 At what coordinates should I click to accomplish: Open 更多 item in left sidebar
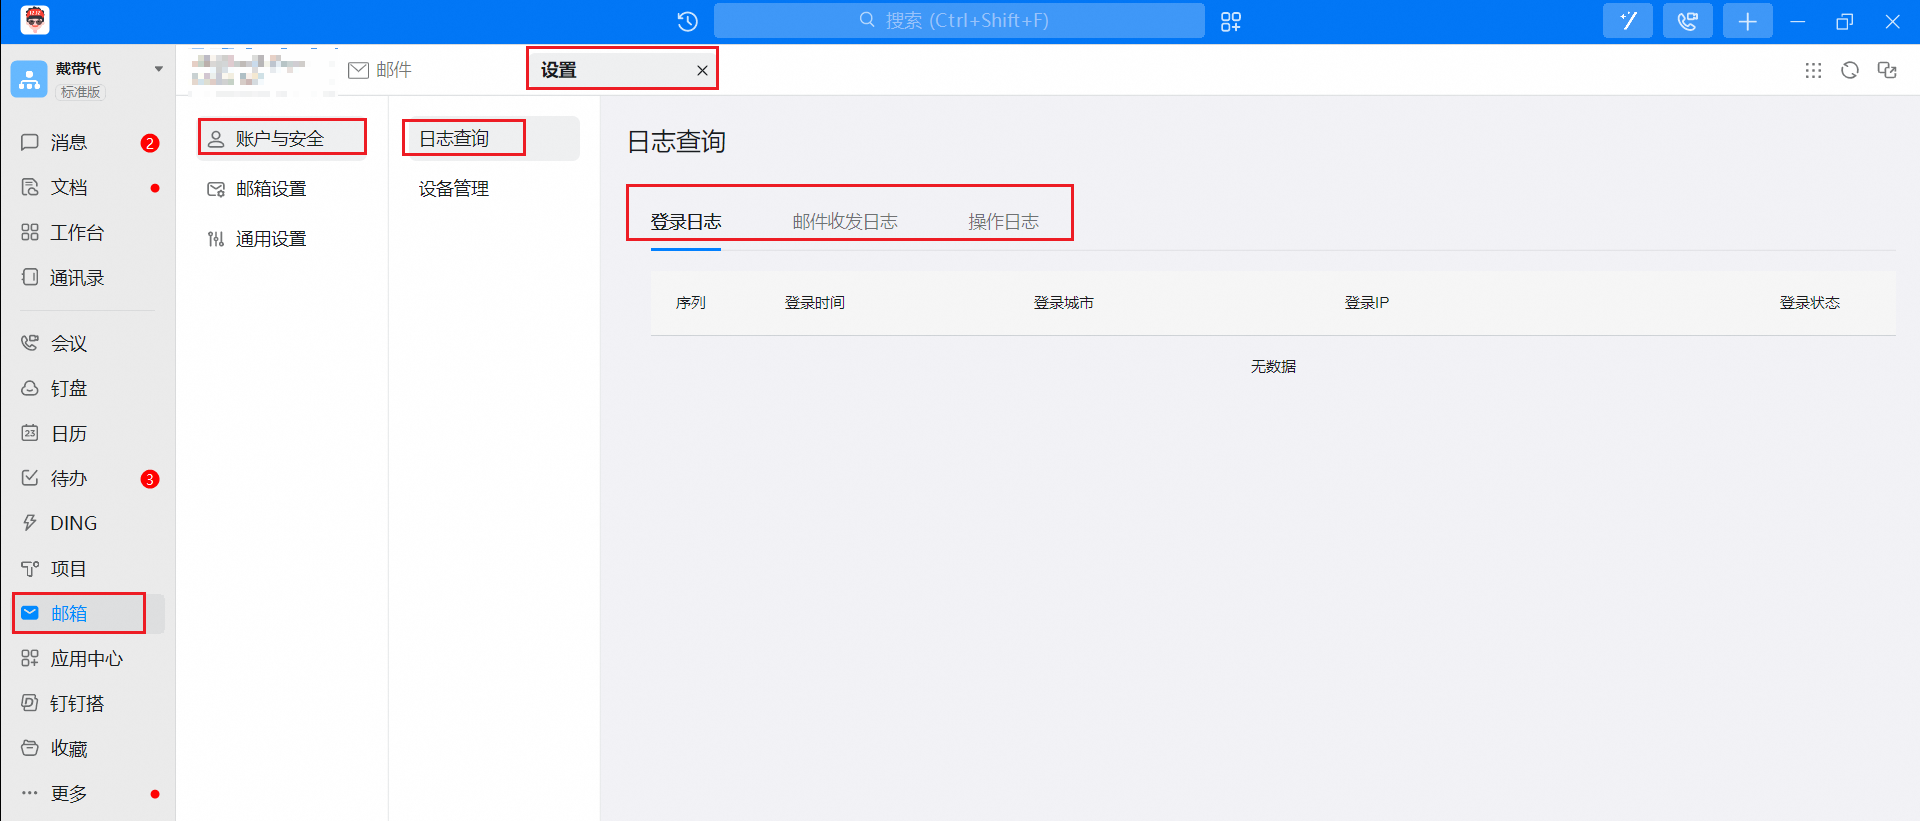click(x=69, y=793)
